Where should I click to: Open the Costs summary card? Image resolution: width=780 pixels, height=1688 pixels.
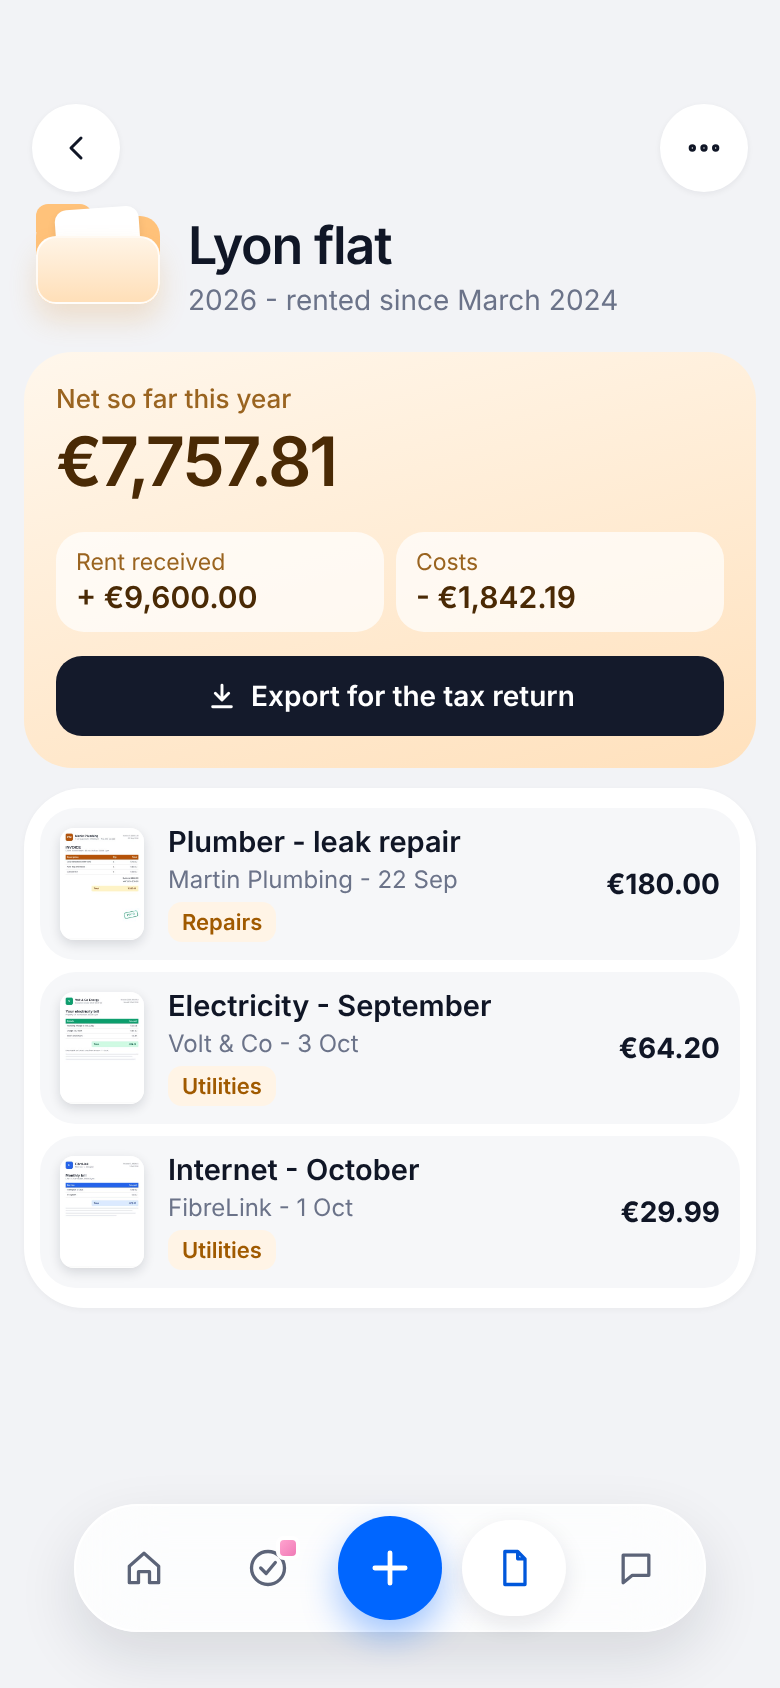tap(560, 582)
